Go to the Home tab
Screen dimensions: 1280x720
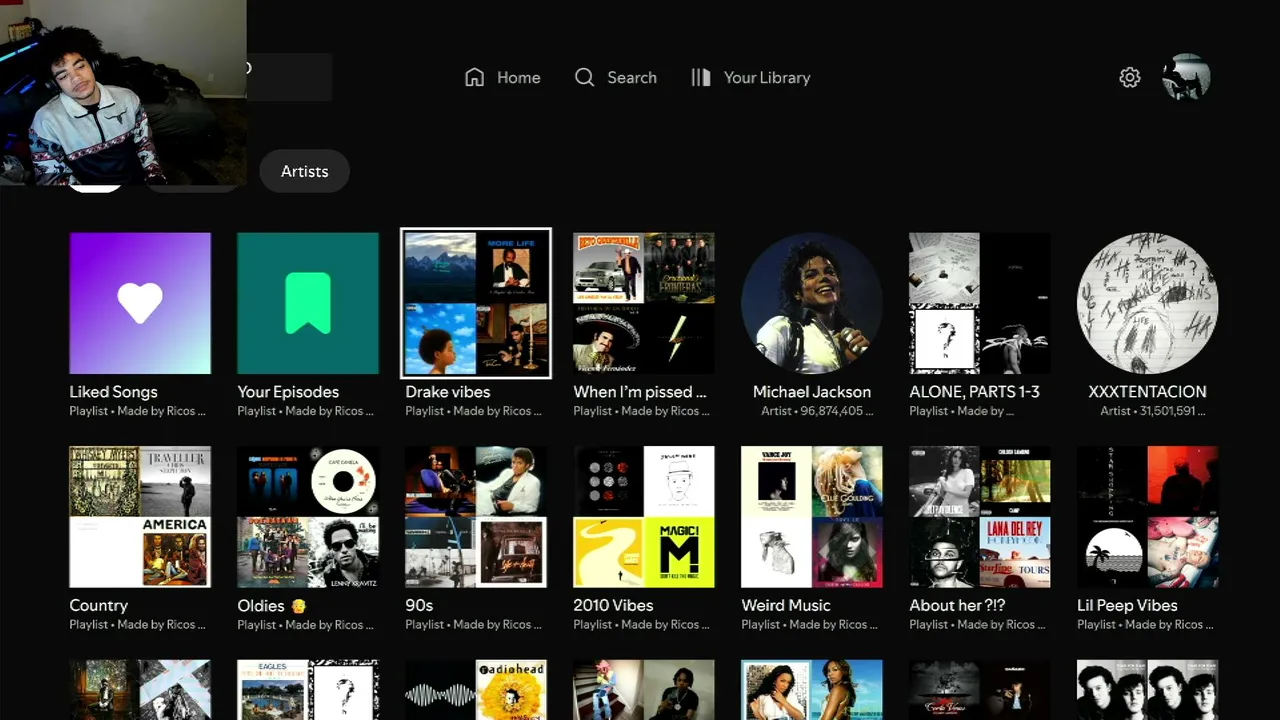(x=503, y=78)
